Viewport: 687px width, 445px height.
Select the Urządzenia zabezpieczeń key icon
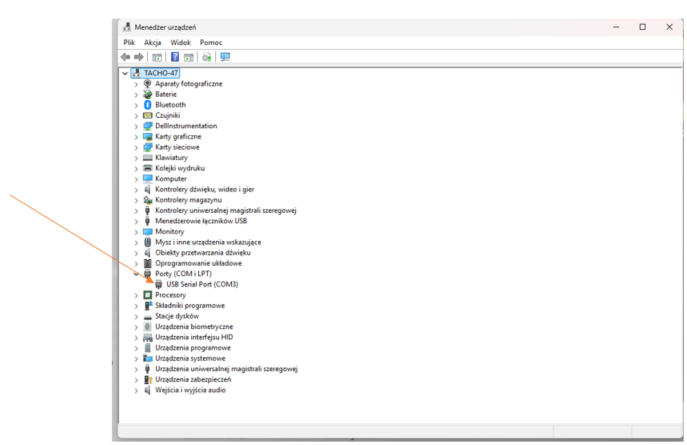click(148, 380)
